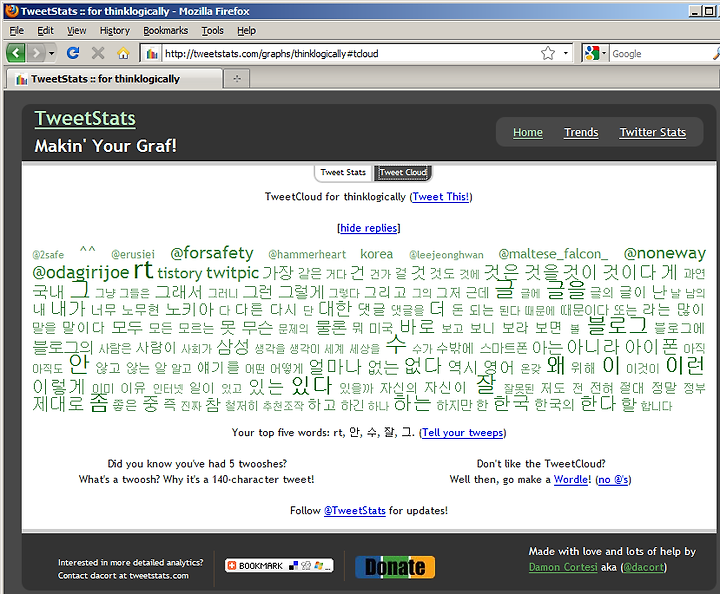Open a new tab with the plus button

point(237,78)
